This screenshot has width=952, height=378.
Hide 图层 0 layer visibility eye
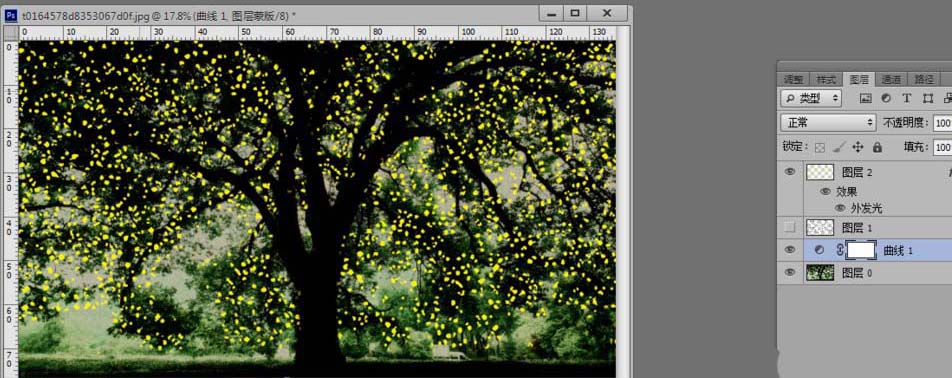pos(789,272)
